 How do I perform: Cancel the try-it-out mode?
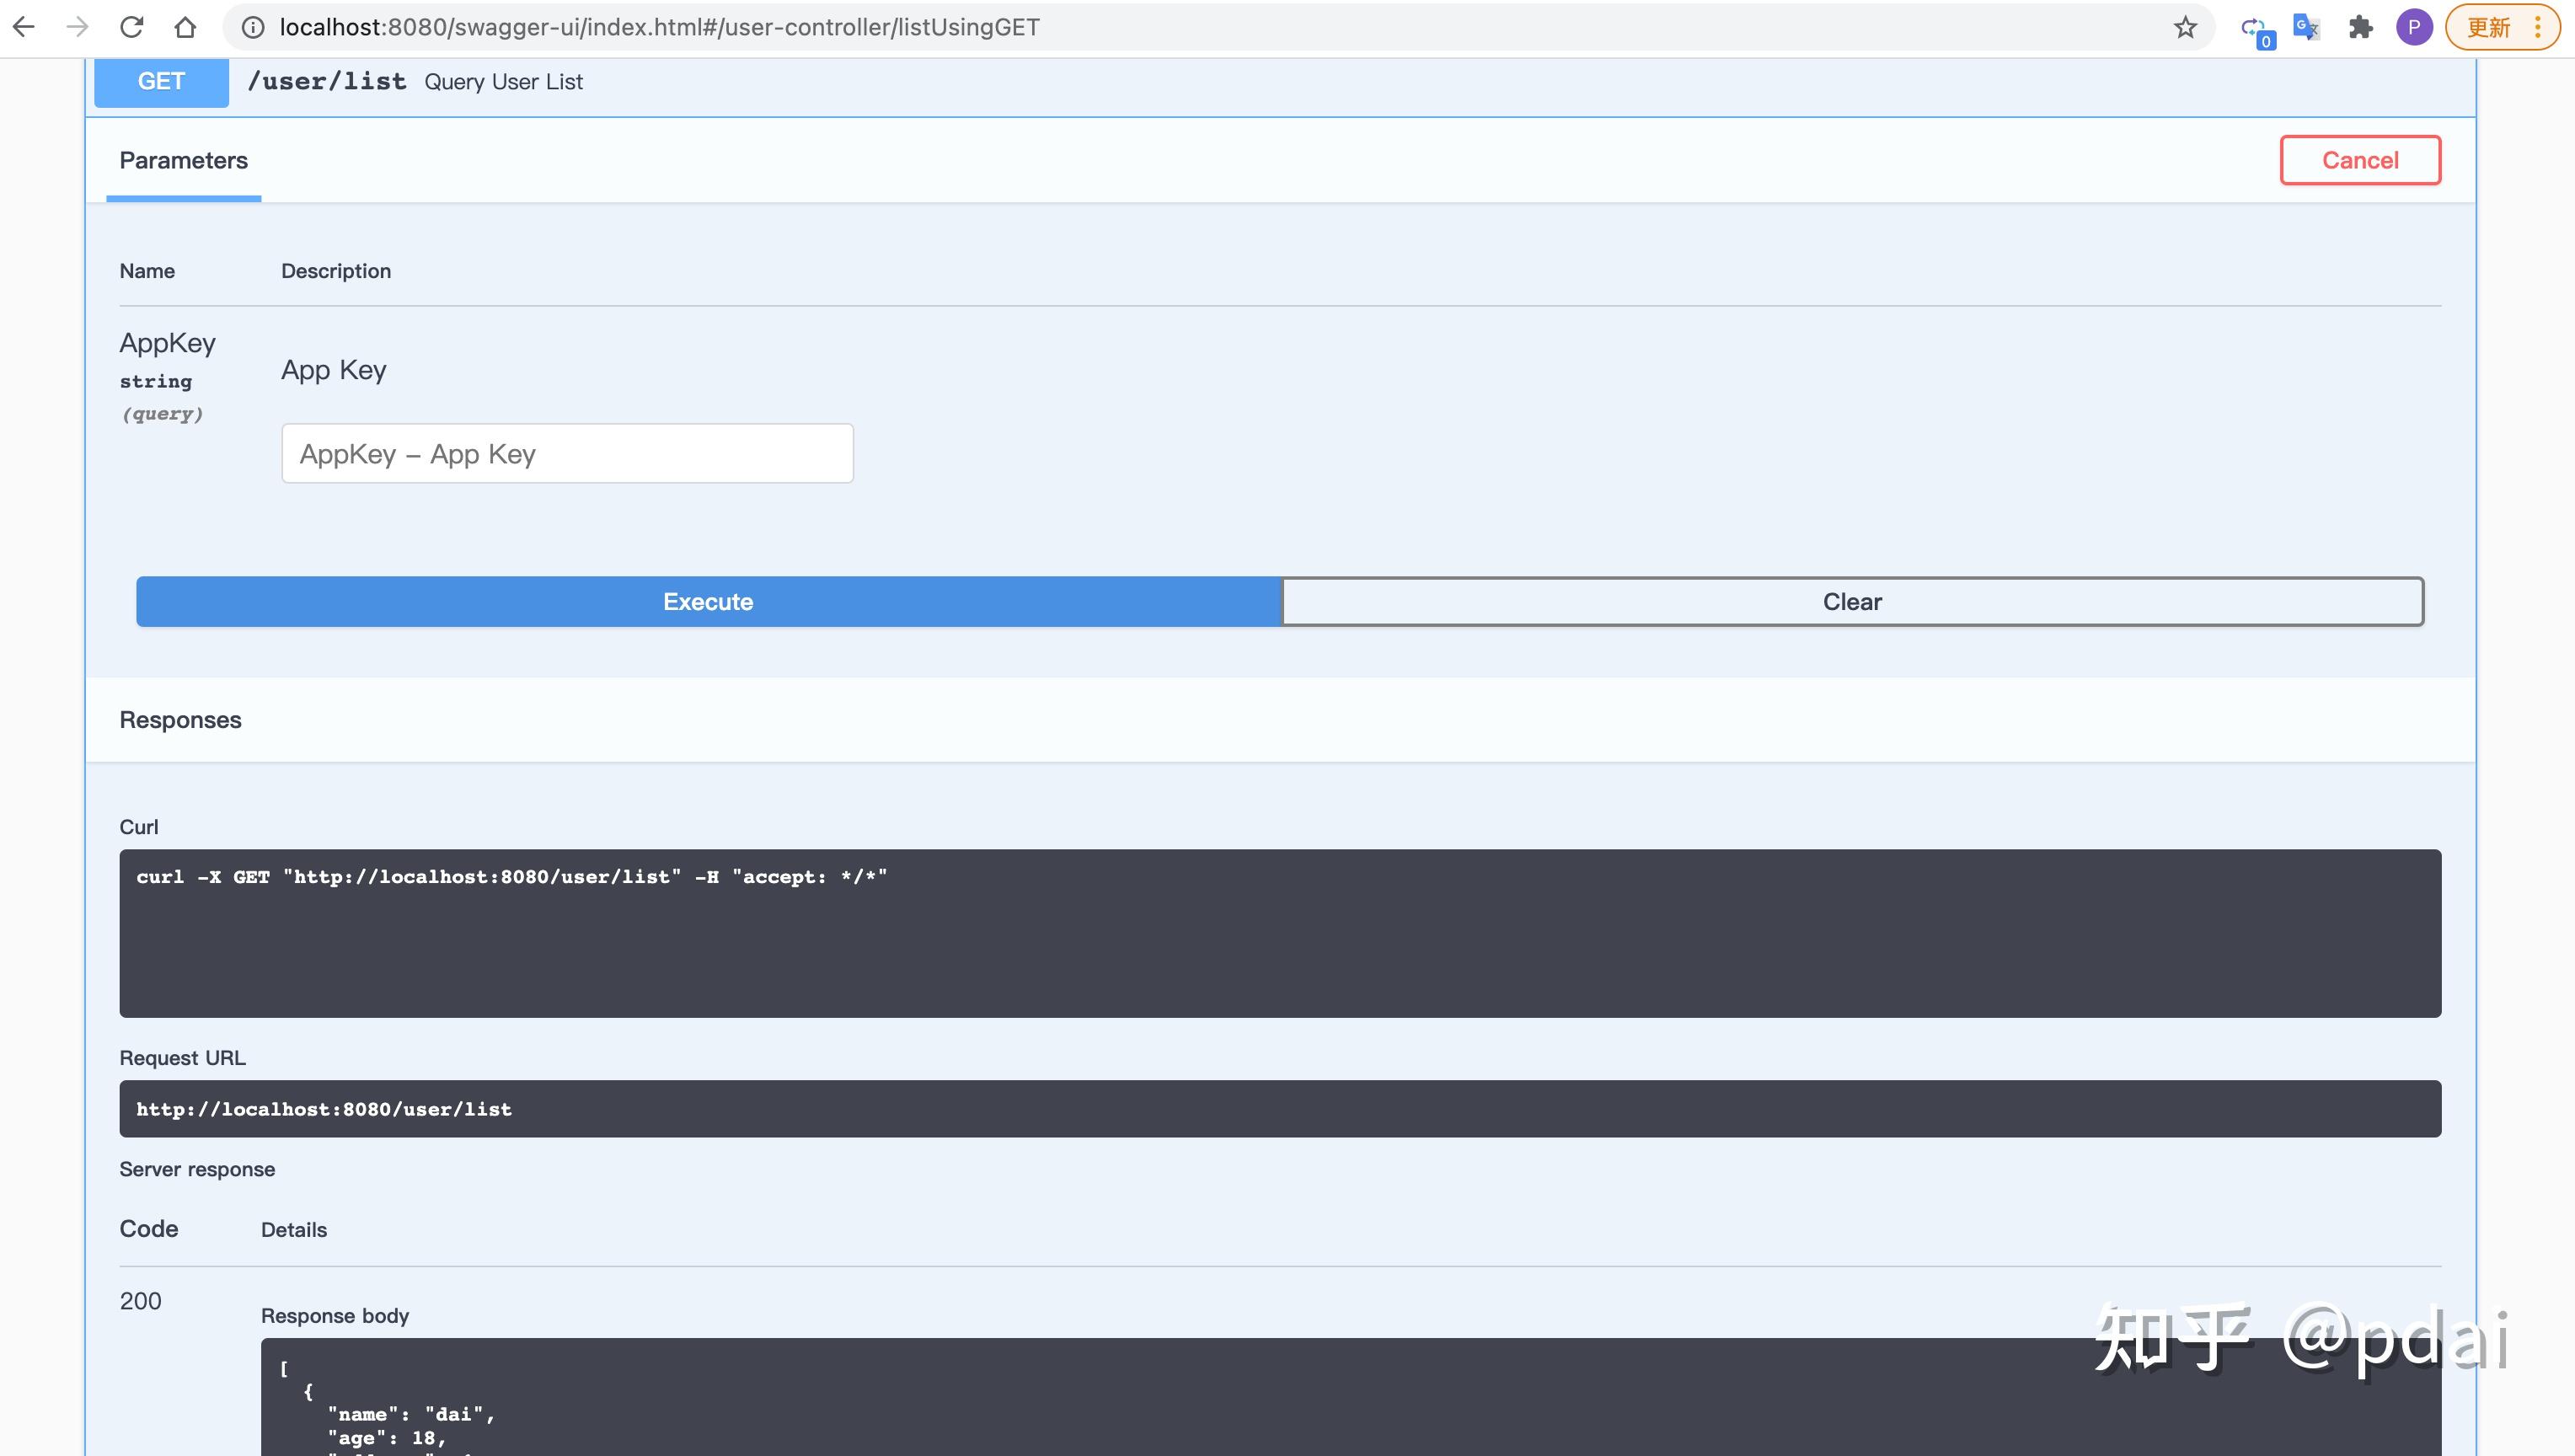point(2360,160)
